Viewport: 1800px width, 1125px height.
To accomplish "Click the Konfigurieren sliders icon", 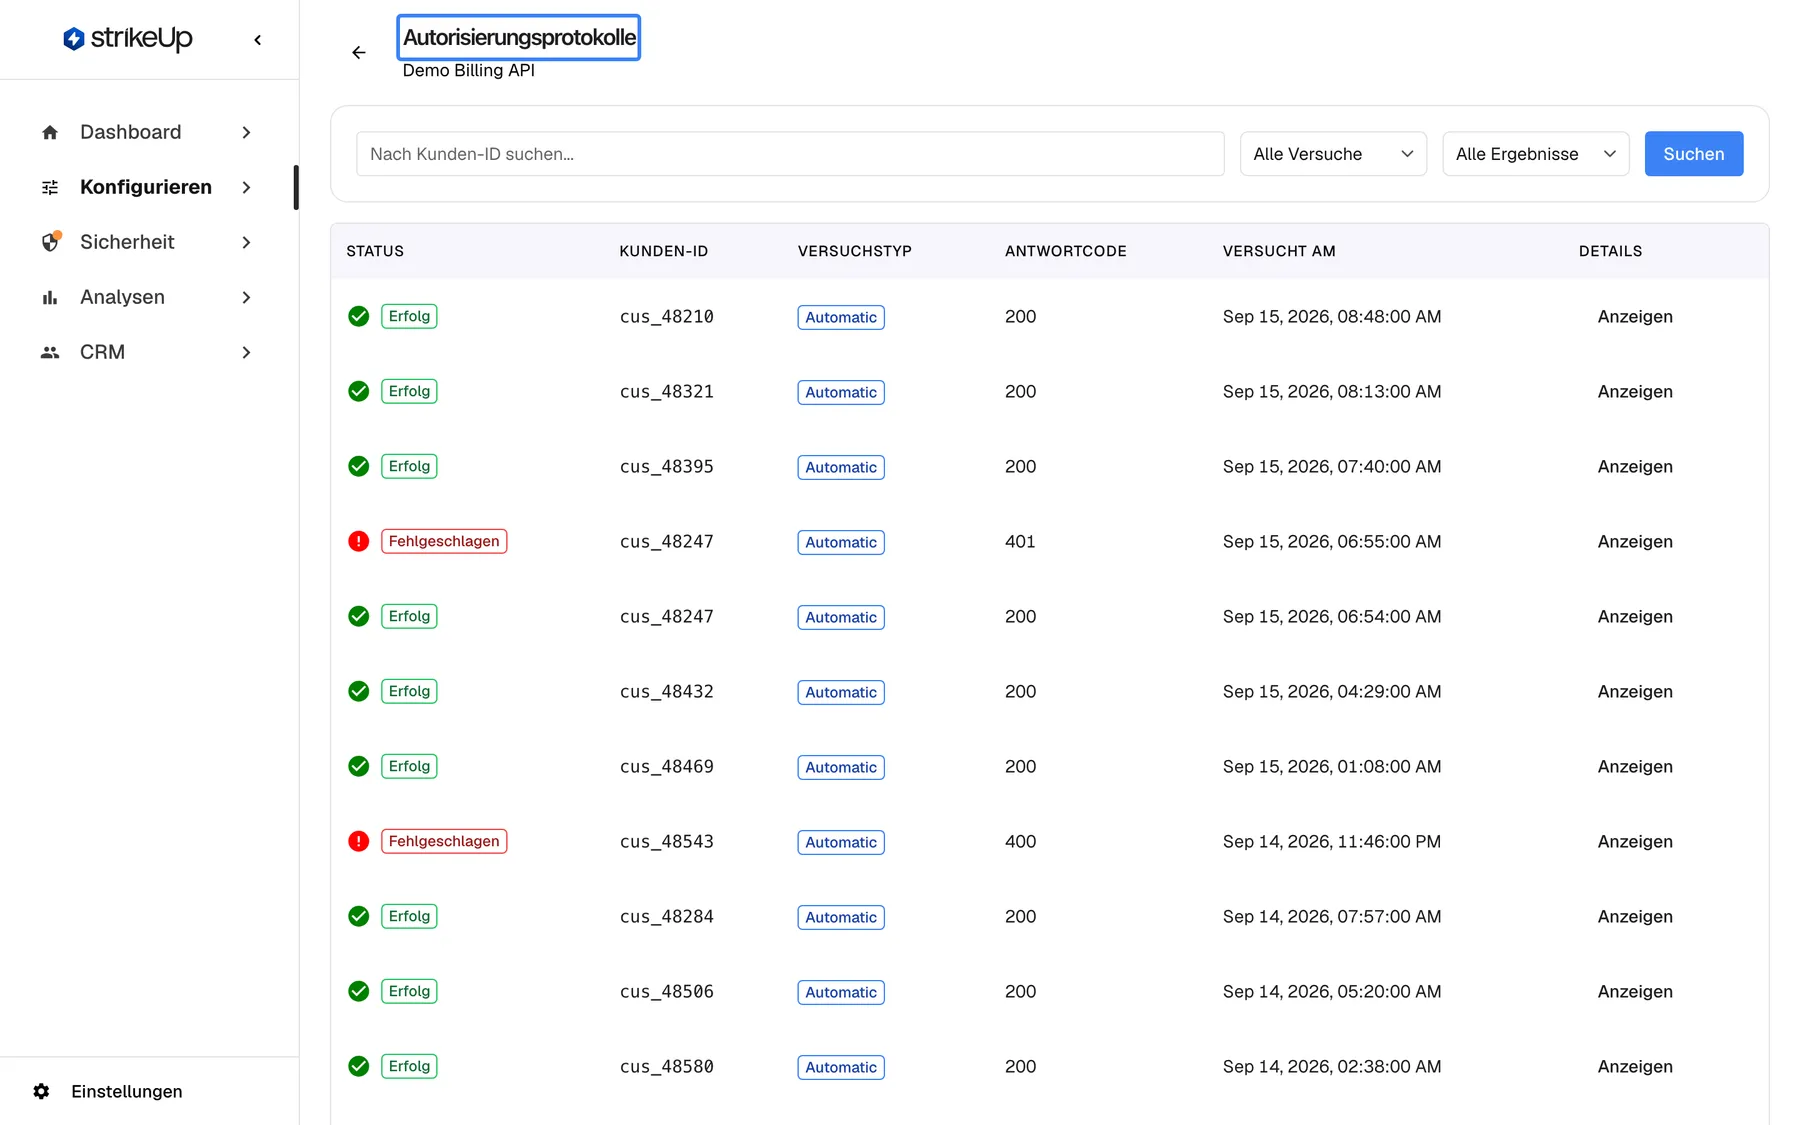I will coord(50,187).
